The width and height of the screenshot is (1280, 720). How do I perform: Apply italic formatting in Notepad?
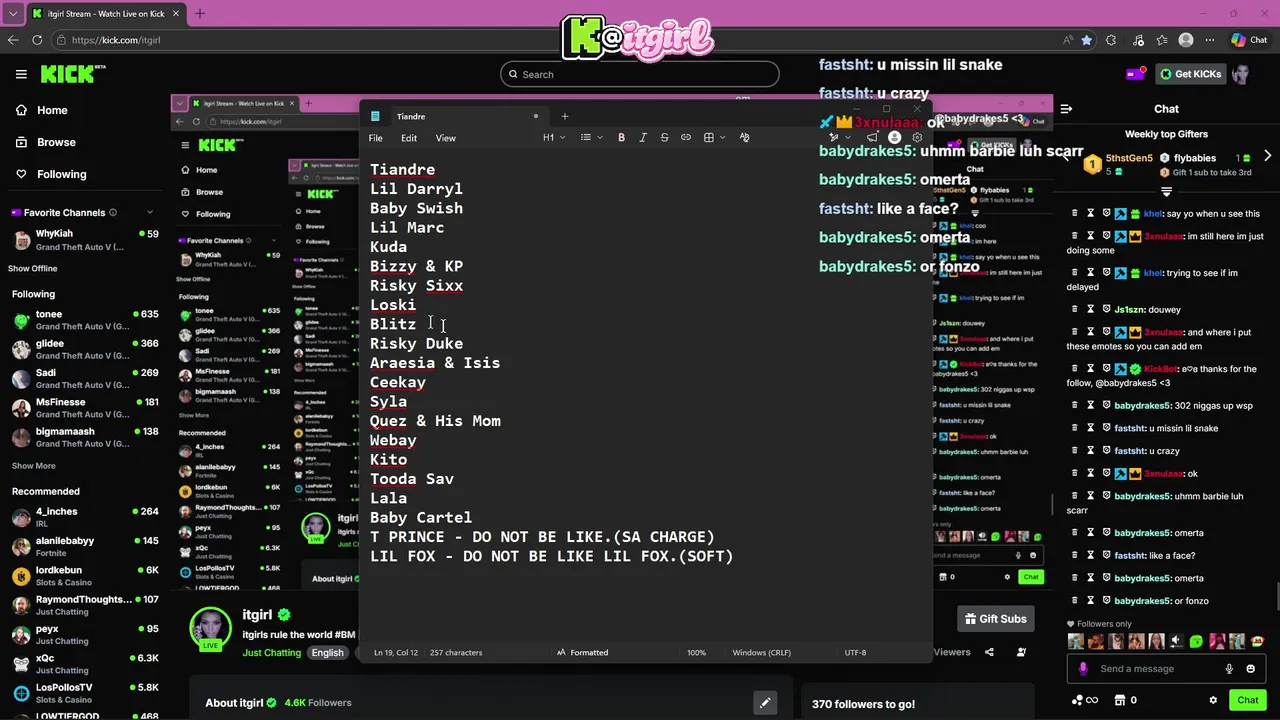[x=643, y=138]
